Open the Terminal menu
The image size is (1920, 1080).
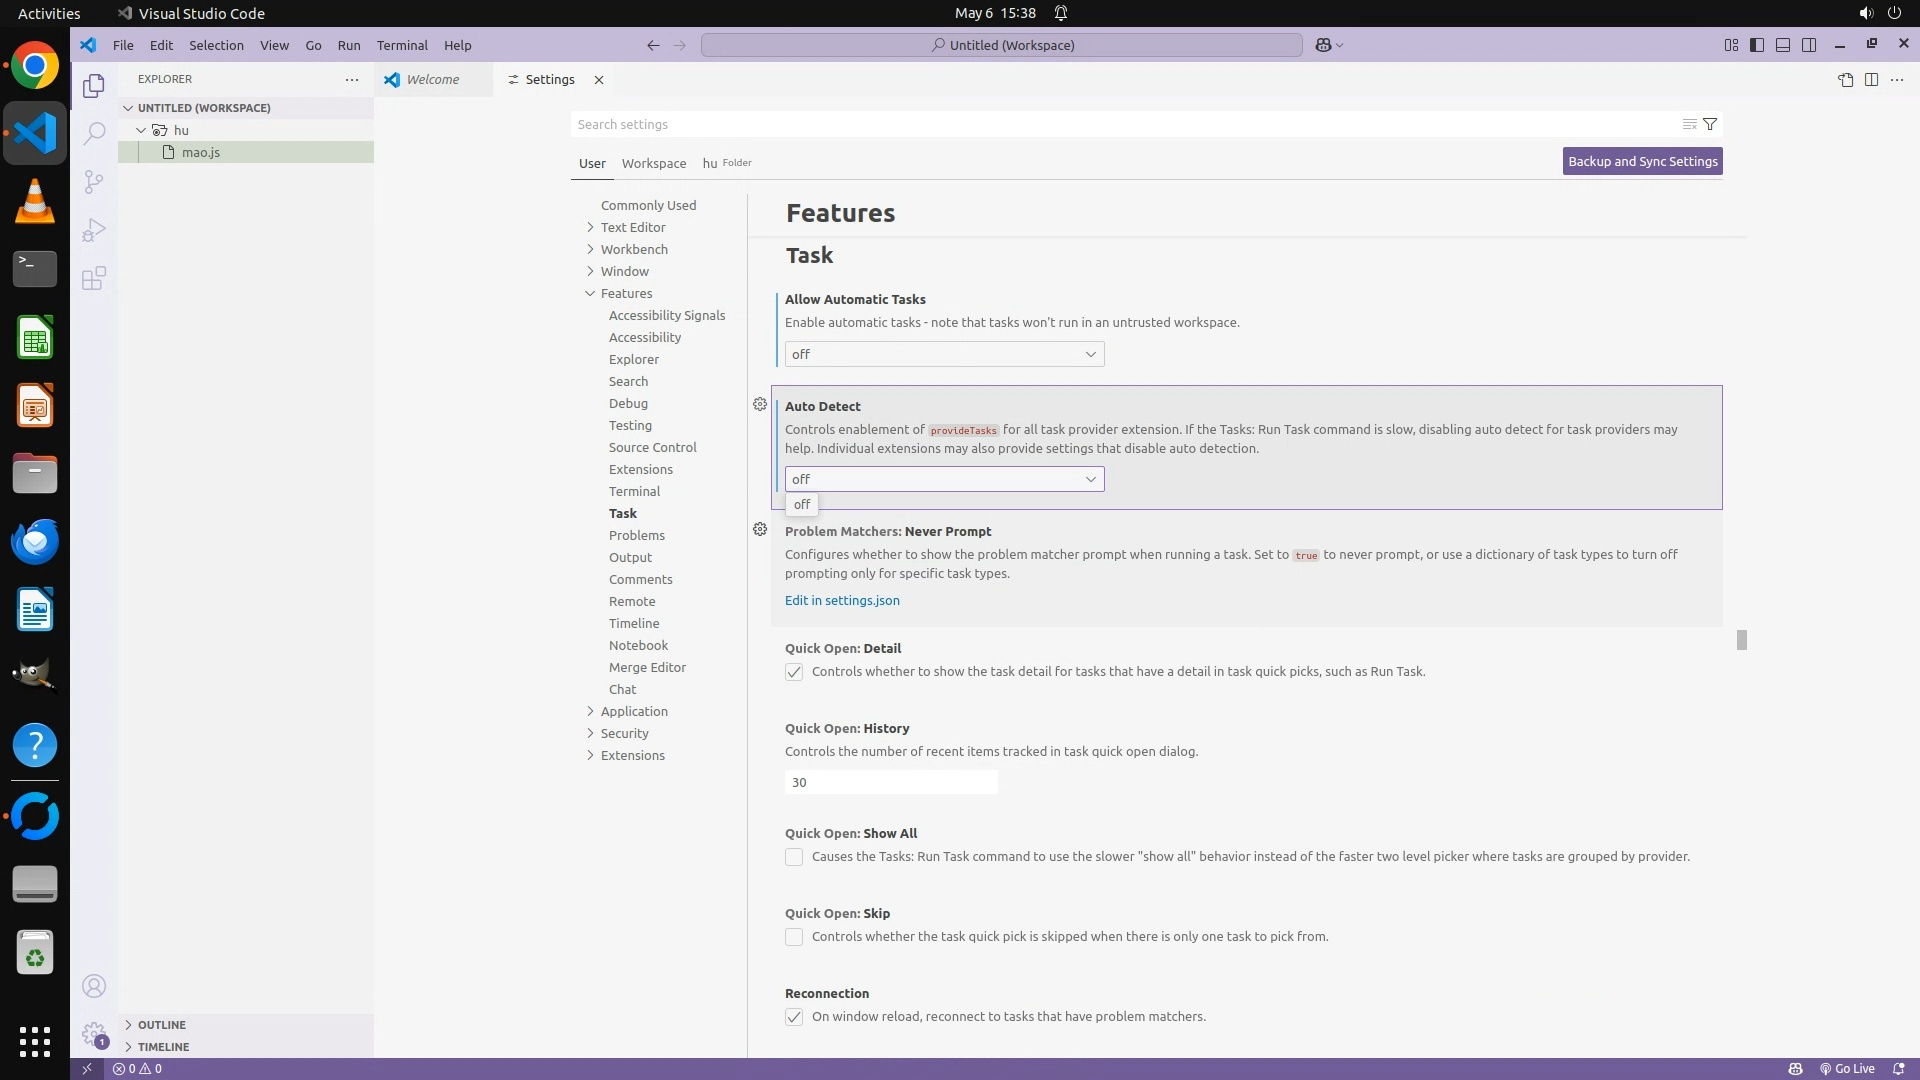401,45
